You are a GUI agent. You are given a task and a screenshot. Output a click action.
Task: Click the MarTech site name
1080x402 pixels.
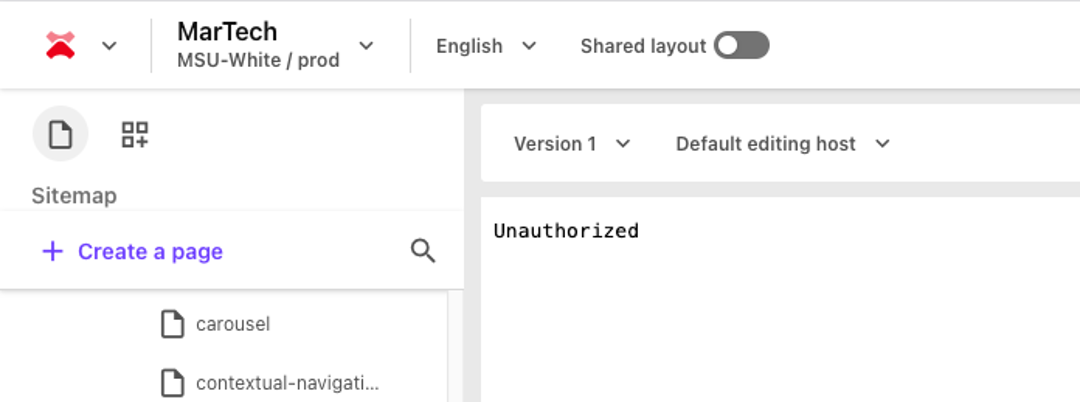click(x=227, y=31)
